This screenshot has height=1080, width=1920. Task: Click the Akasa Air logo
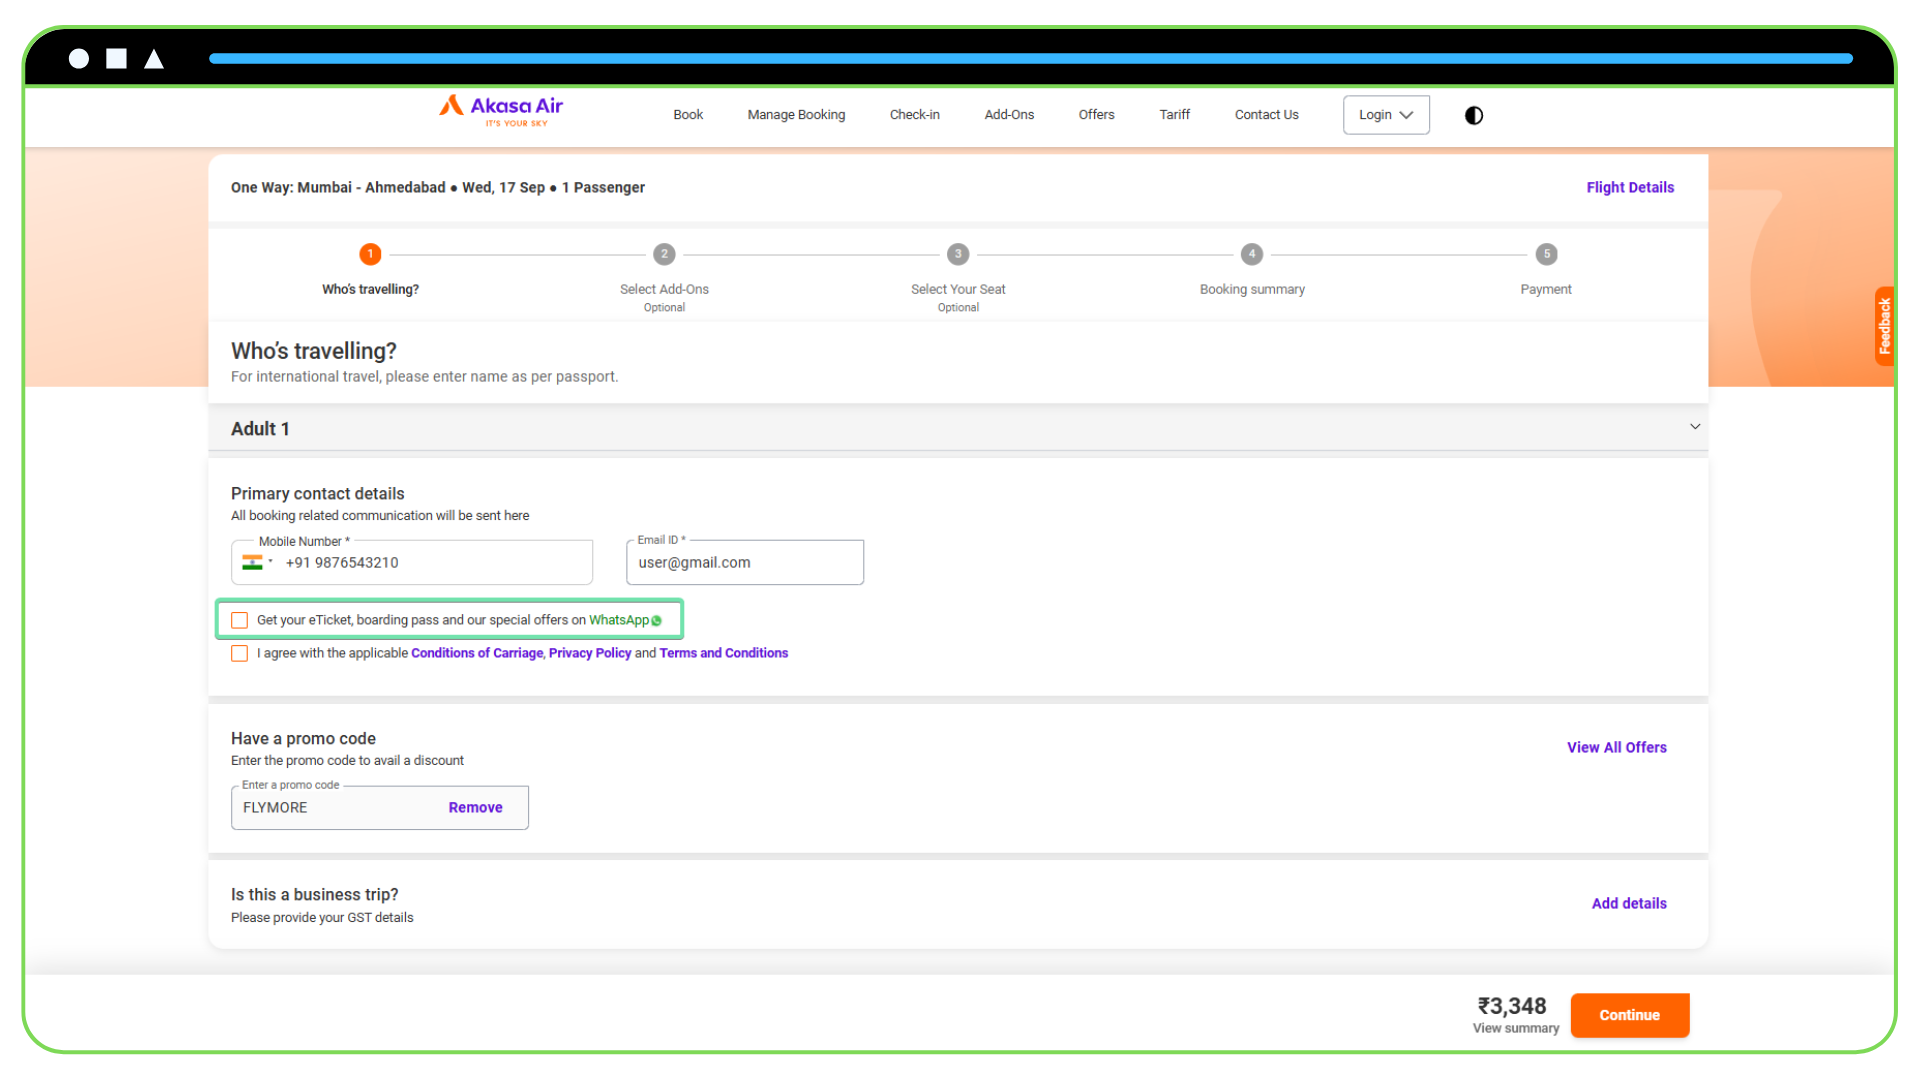(x=500, y=111)
